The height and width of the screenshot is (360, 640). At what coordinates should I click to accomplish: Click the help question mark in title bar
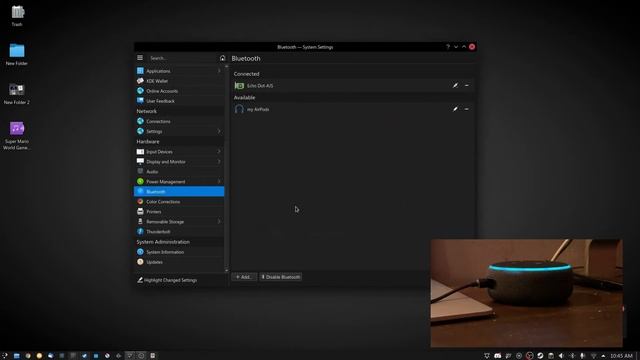click(448, 47)
